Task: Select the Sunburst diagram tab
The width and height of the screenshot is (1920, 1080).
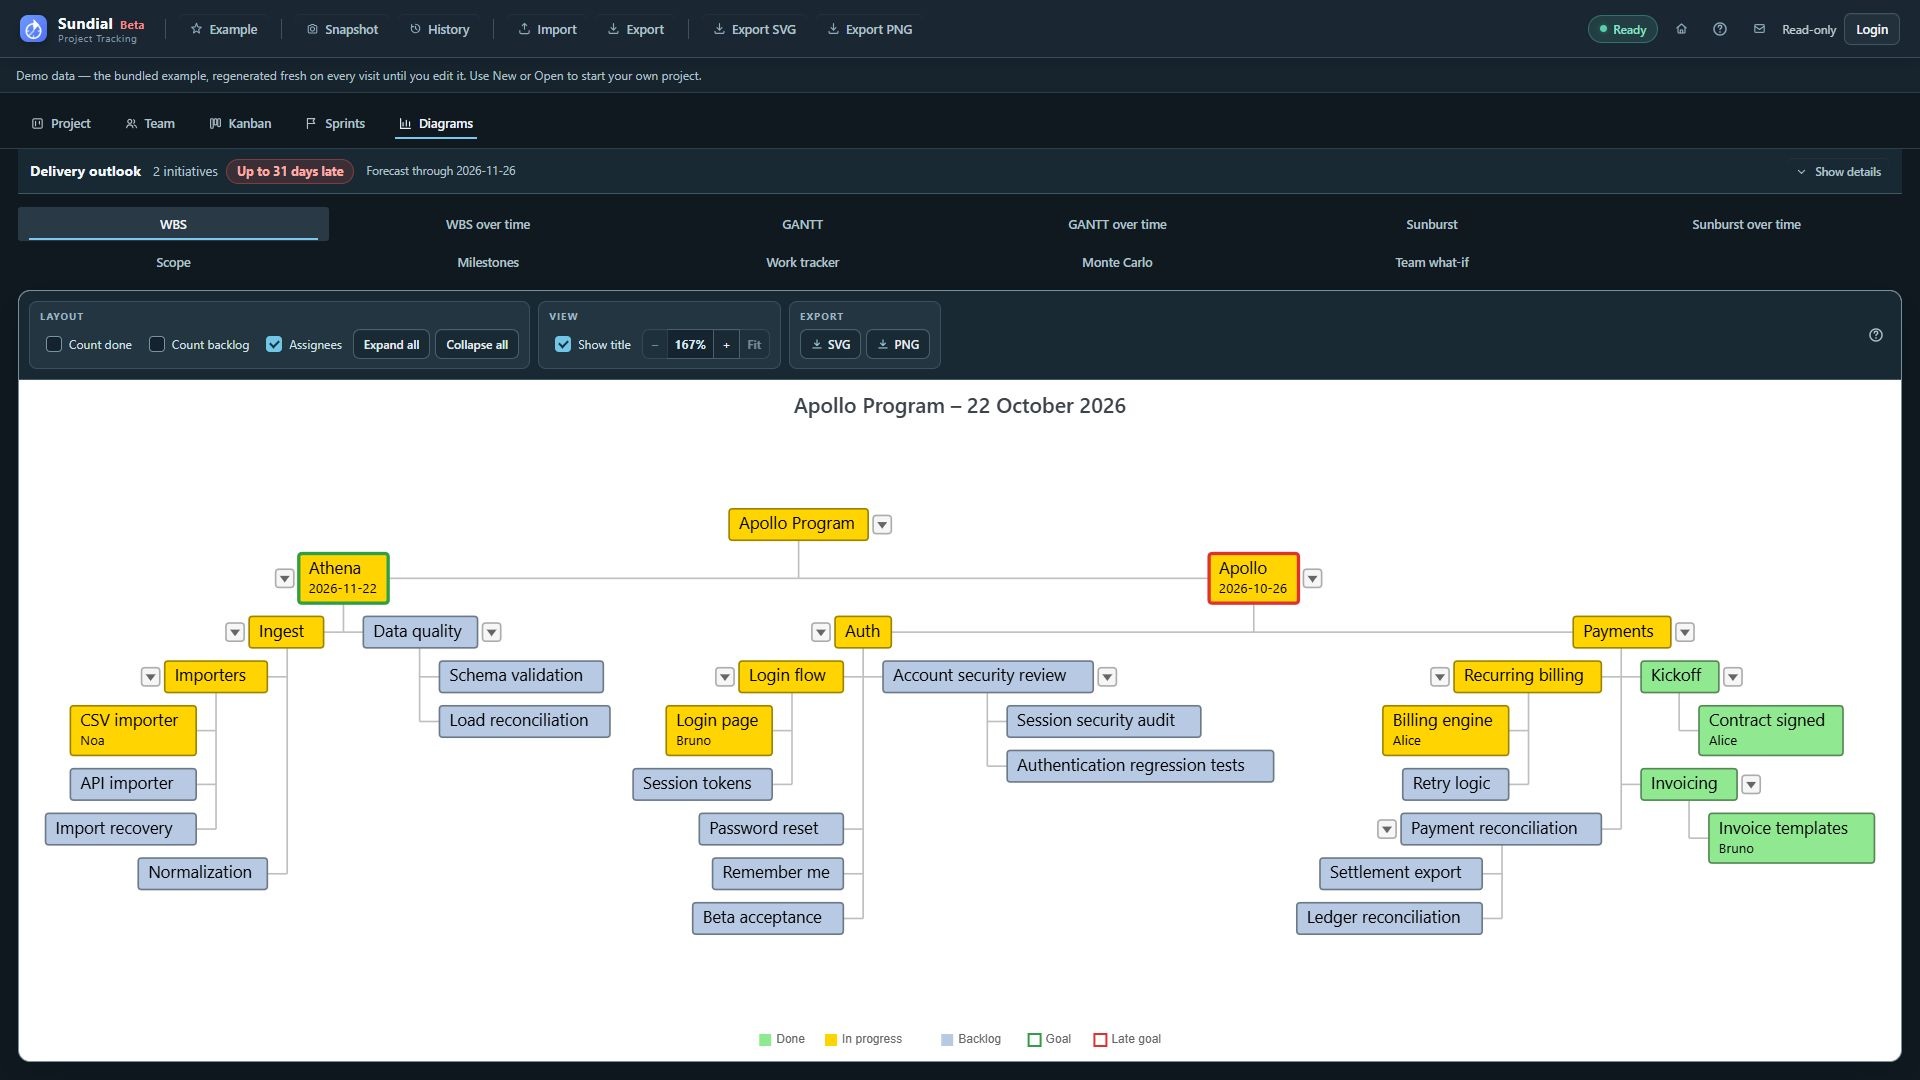Action: (x=1431, y=224)
